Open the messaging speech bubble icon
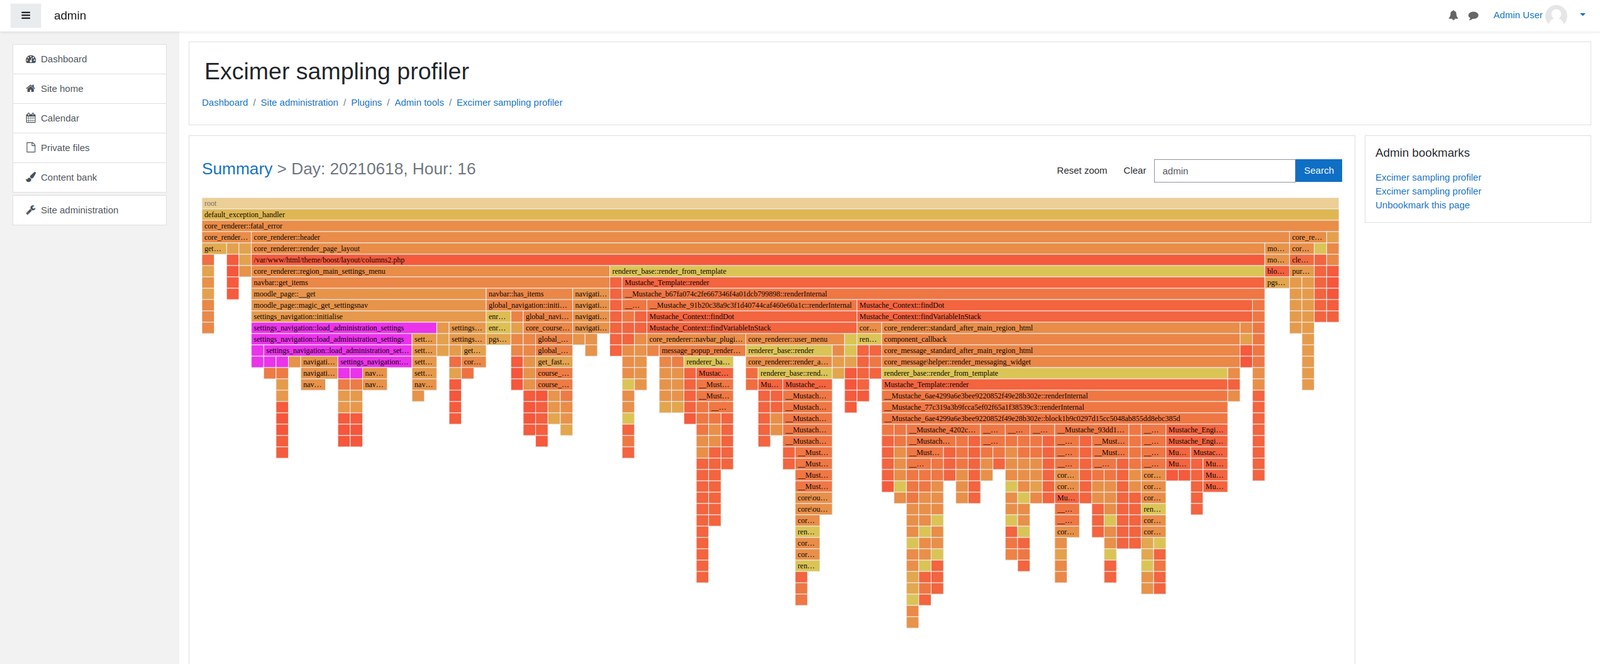 tap(1473, 15)
